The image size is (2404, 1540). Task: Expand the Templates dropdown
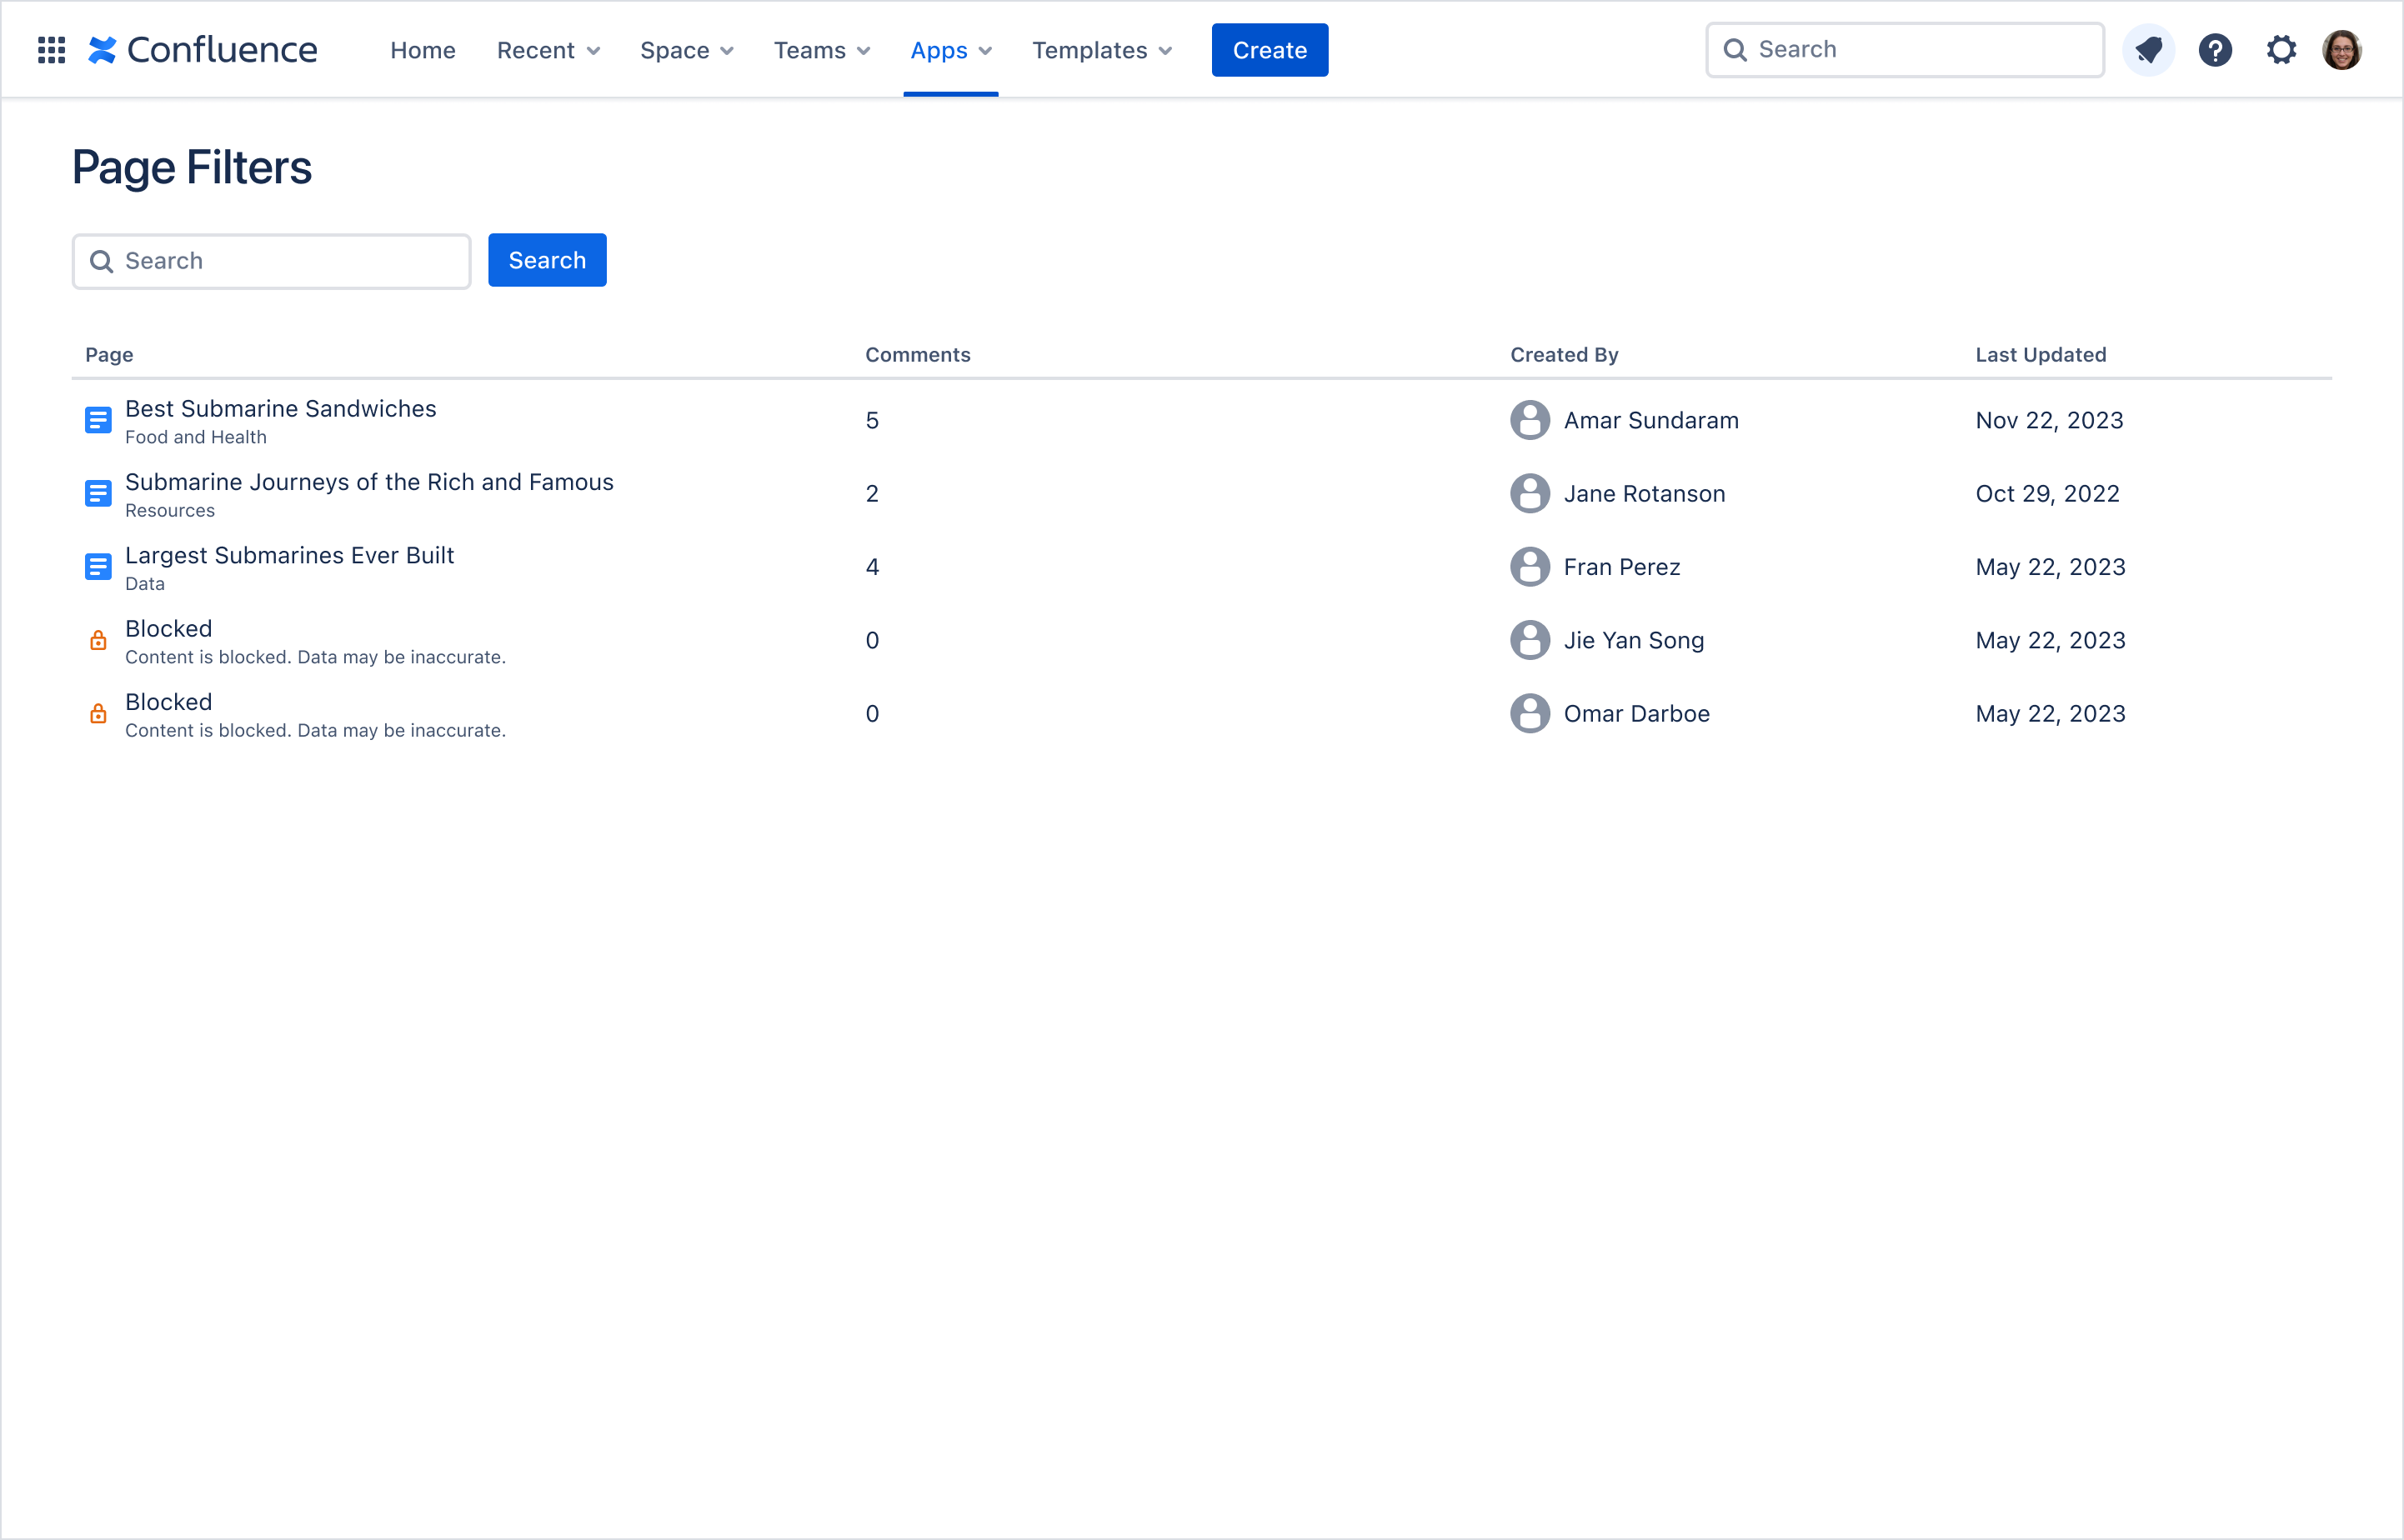click(x=1101, y=49)
